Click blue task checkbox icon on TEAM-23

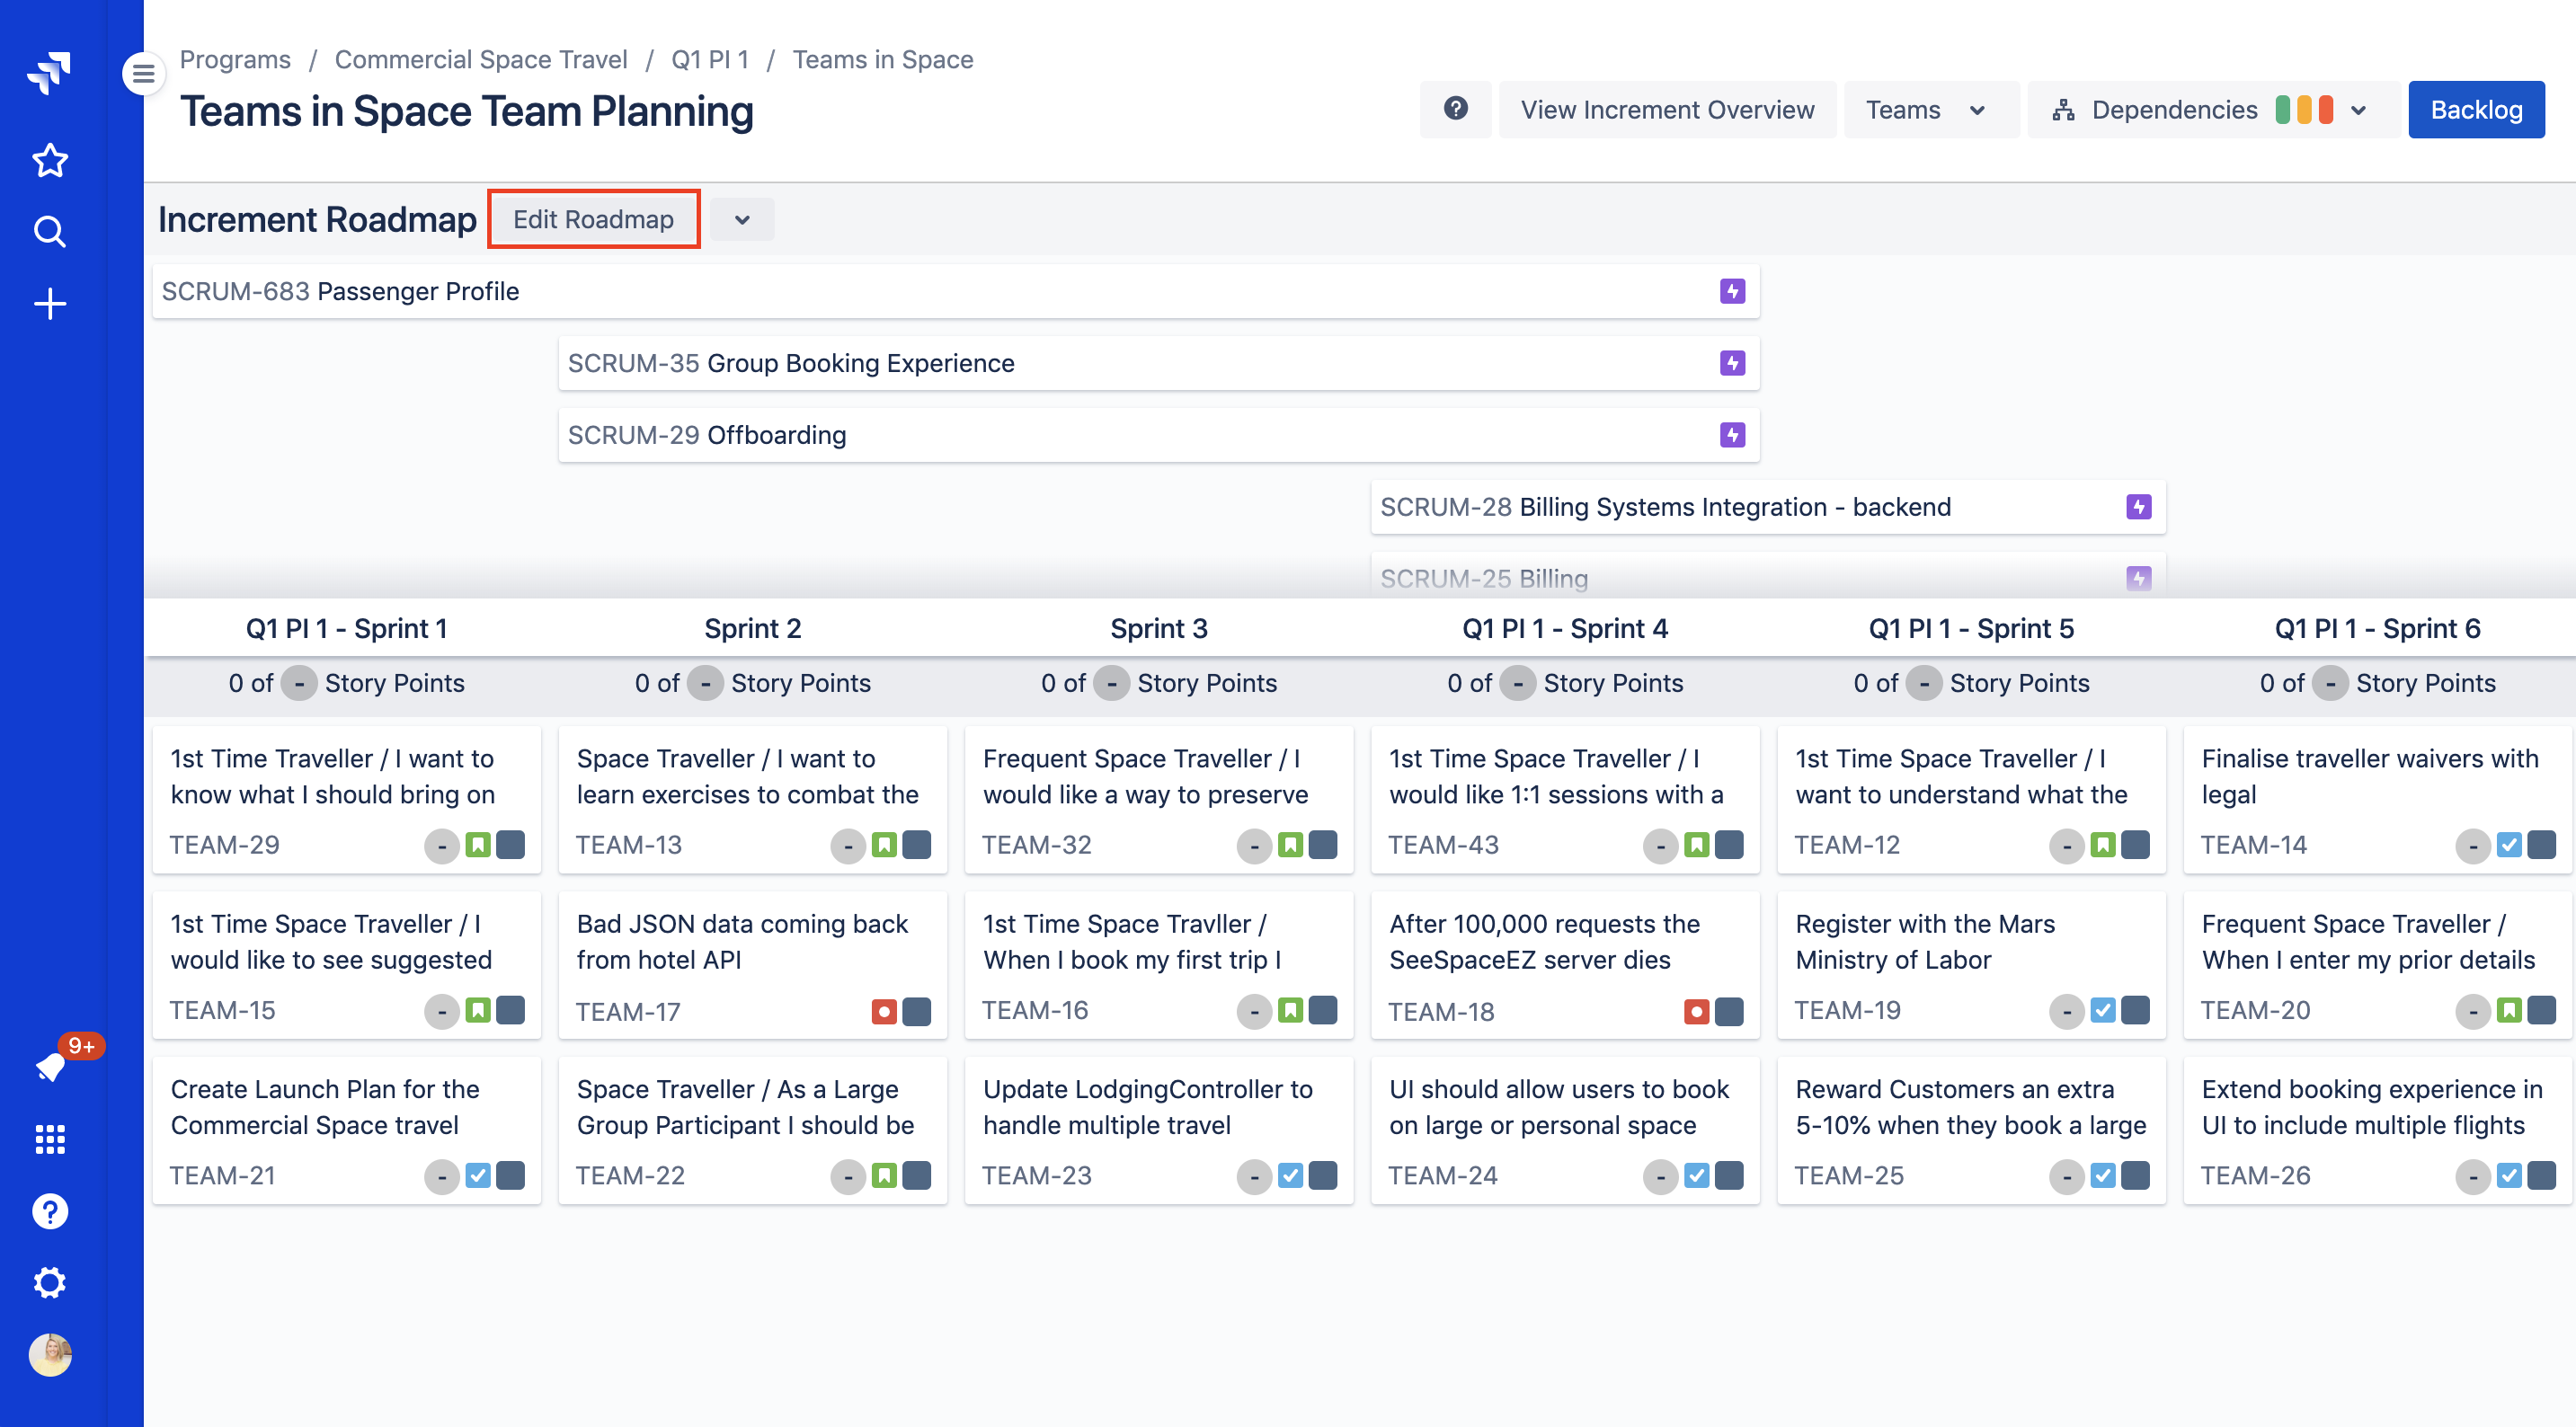(1290, 1175)
